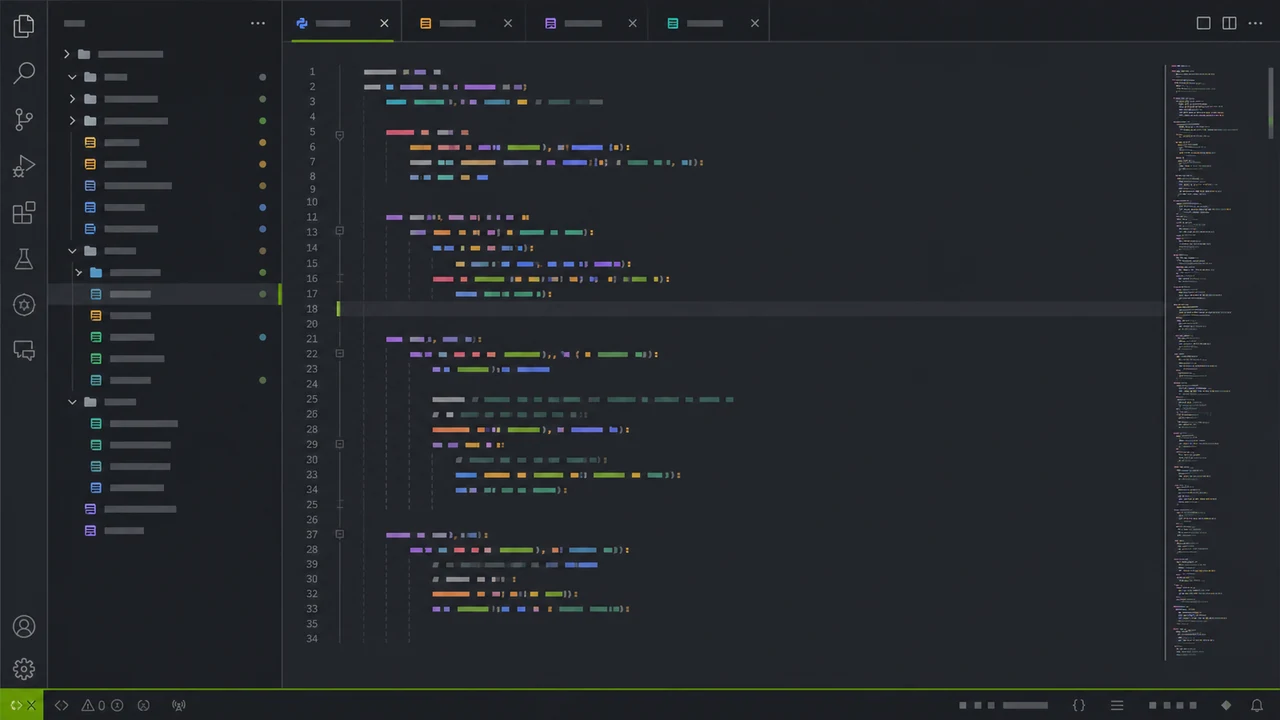Image resolution: width=1280 pixels, height=720 pixels.
Task: Open the Search view in activity bar
Action: pos(24,73)
